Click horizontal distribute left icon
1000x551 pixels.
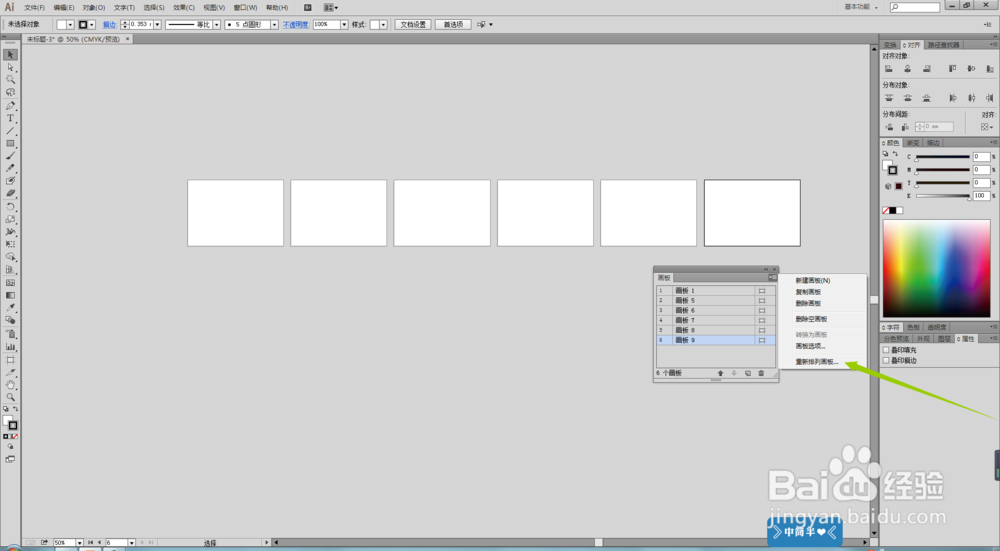point(952,98)
